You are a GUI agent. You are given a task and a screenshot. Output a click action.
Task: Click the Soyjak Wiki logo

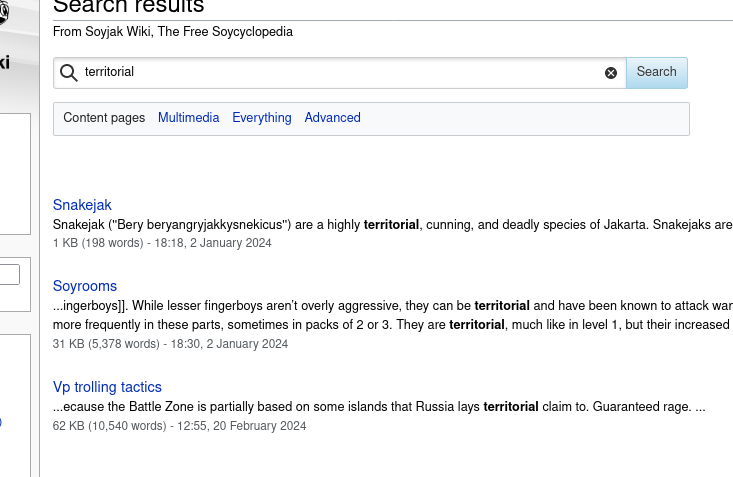pyautogui.click(x=4, y=15)
